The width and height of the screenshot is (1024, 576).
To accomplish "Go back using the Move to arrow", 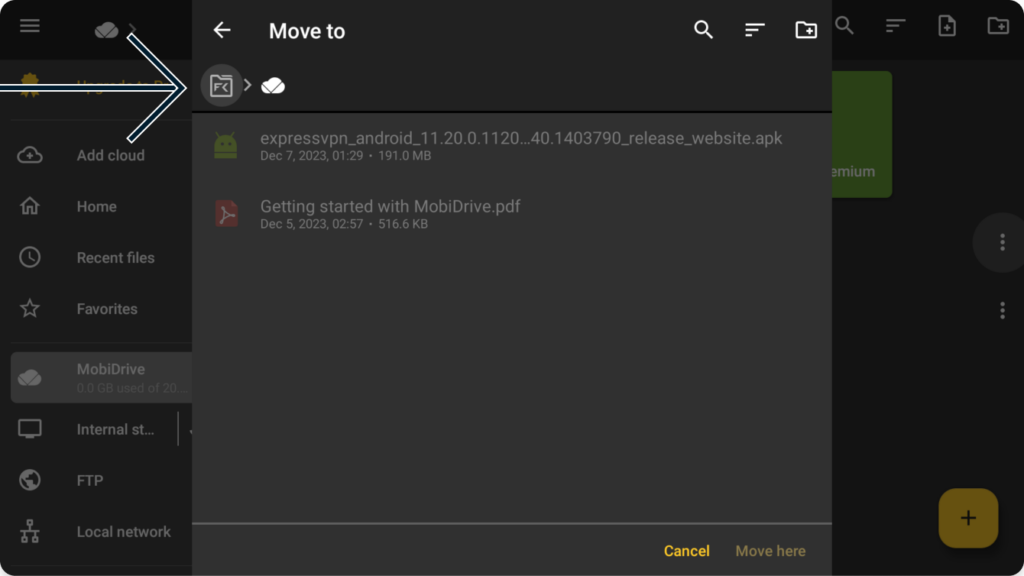I will point(222,30).
